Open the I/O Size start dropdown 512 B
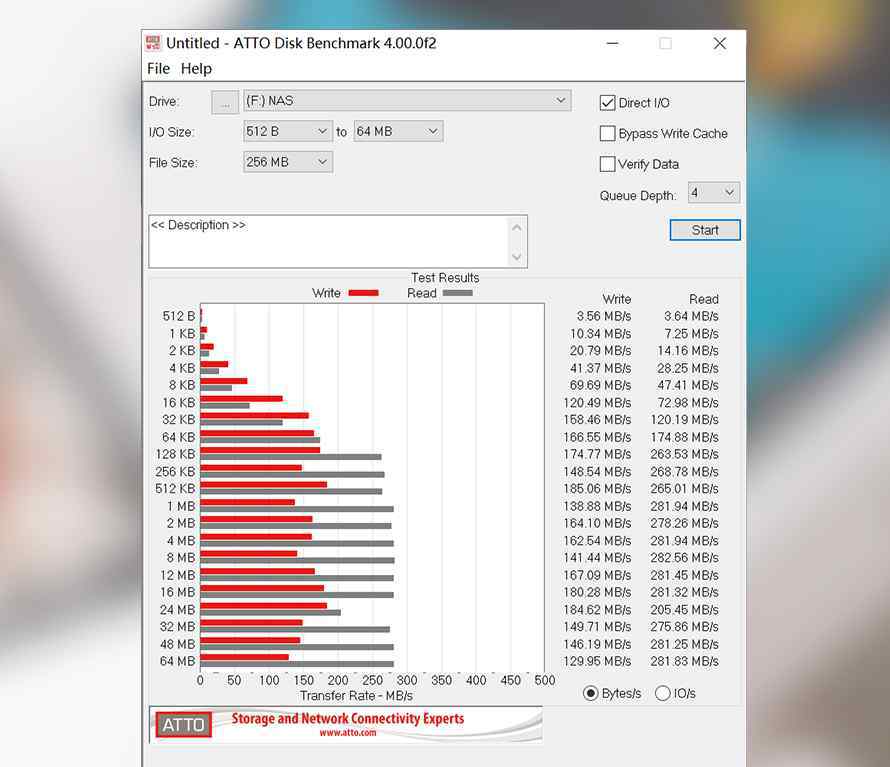 288,131
